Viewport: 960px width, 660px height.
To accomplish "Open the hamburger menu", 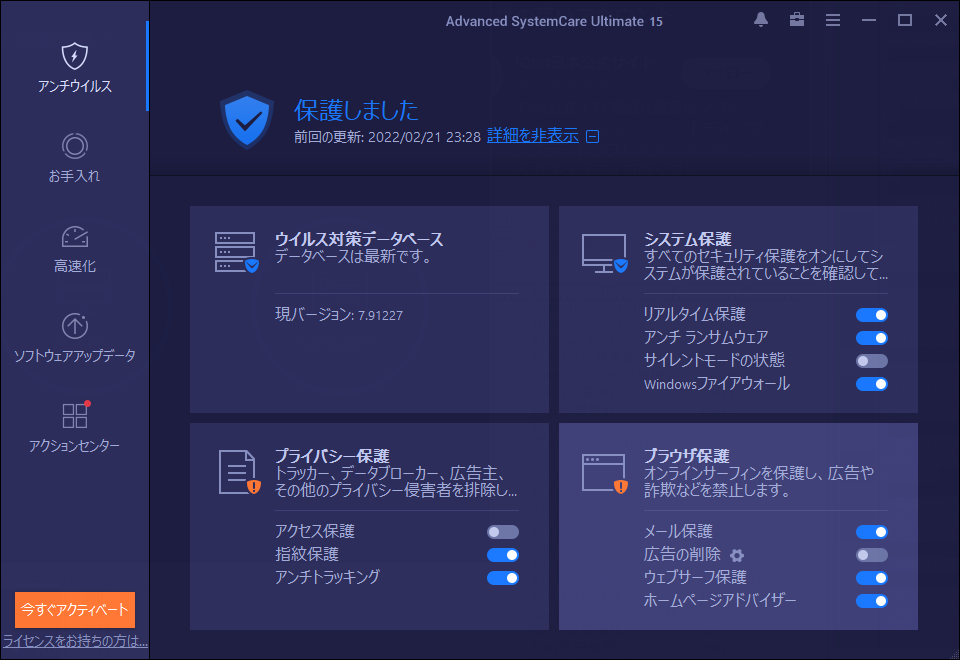I will (x=833, y=19).
